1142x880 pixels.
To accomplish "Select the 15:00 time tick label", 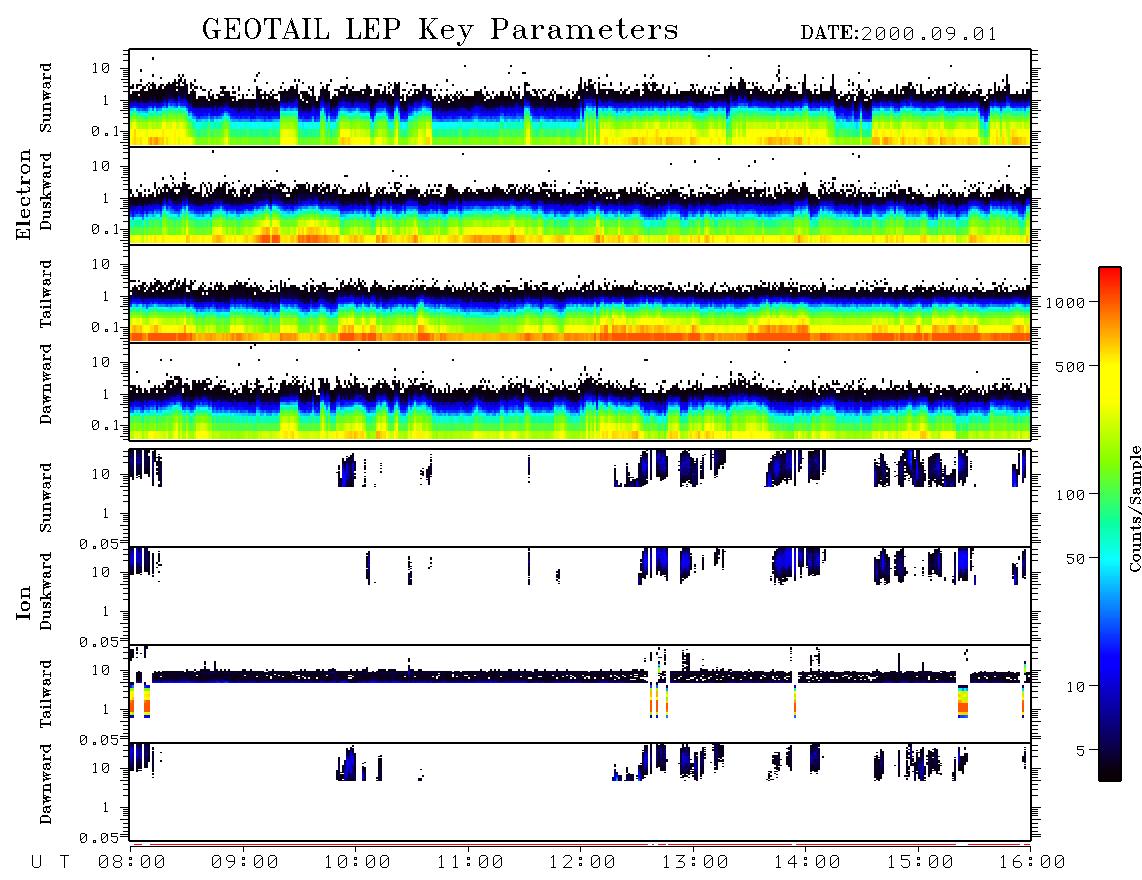I will 920,863.
